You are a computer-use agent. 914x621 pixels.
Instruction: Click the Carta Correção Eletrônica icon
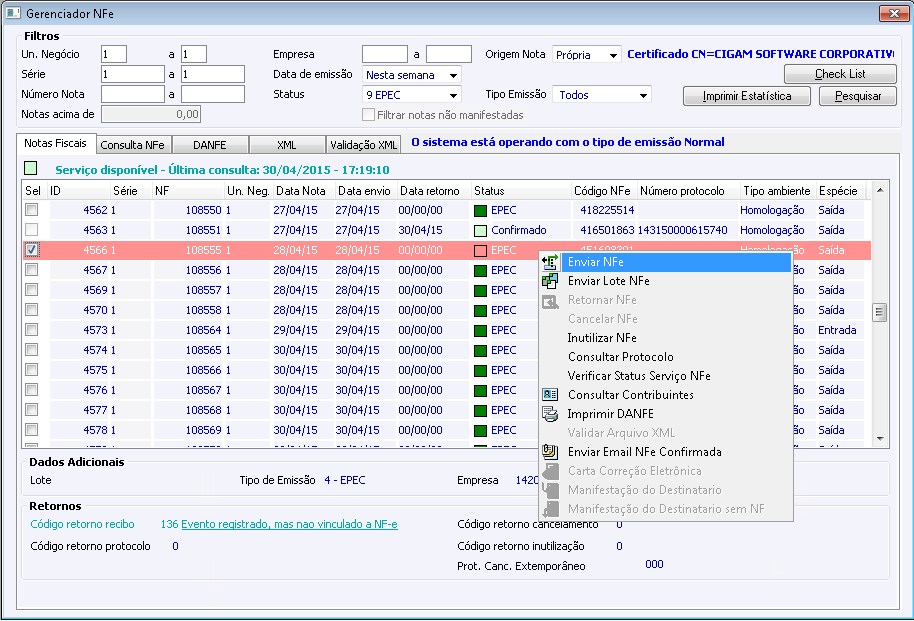point(550,471)
